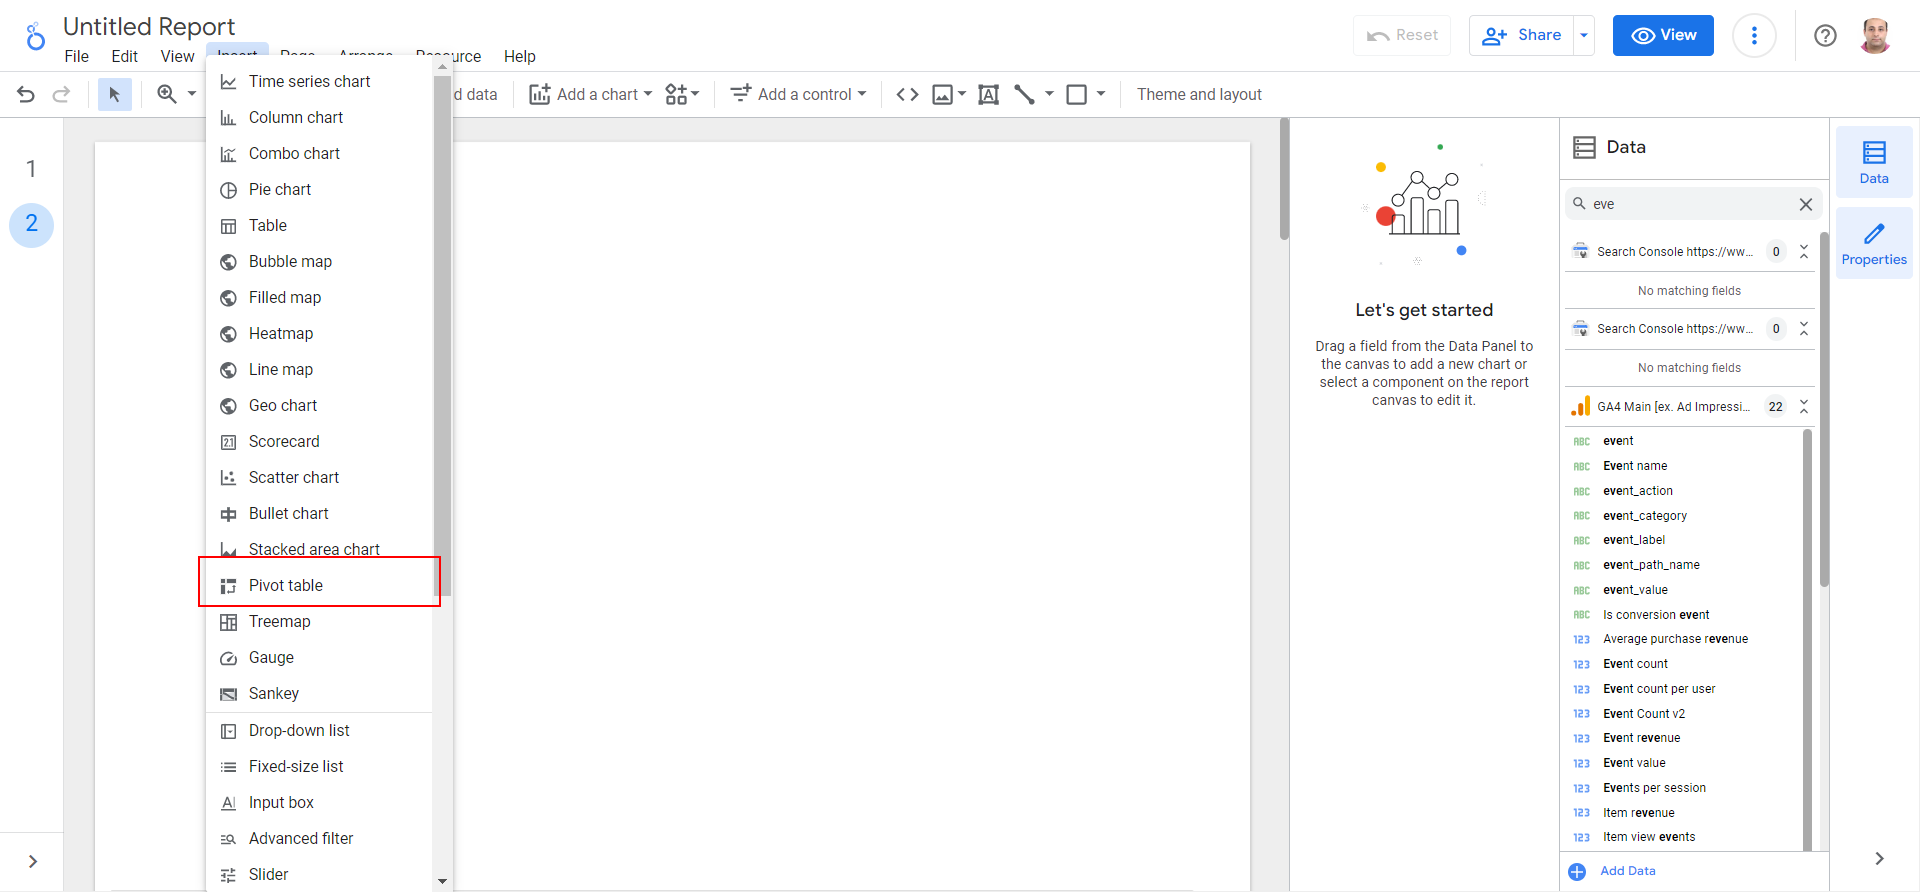Open the View menu in menu bar
1921x893 pixels.
coord(178,56)
